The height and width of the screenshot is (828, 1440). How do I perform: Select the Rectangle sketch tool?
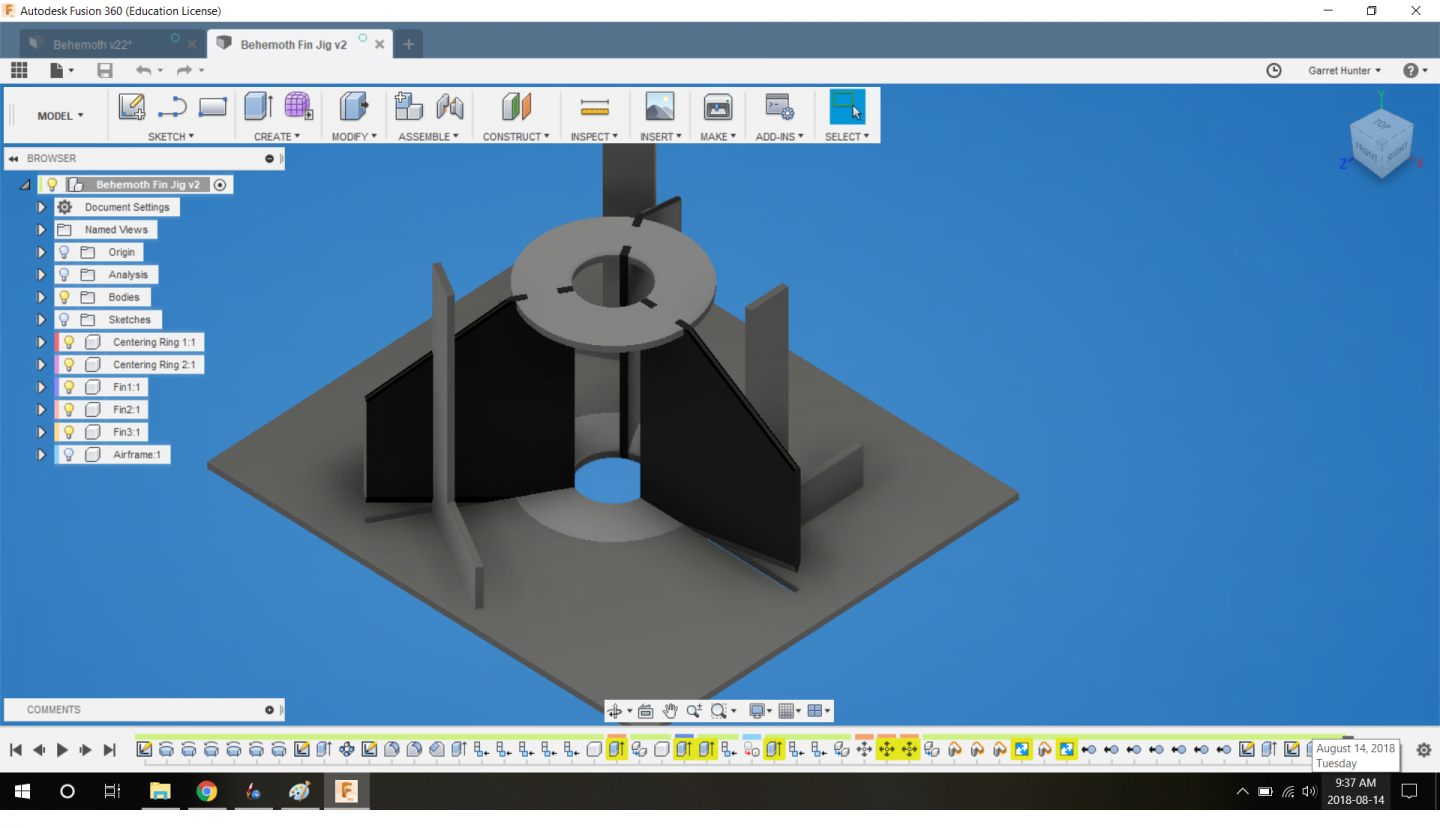point(213,107)
